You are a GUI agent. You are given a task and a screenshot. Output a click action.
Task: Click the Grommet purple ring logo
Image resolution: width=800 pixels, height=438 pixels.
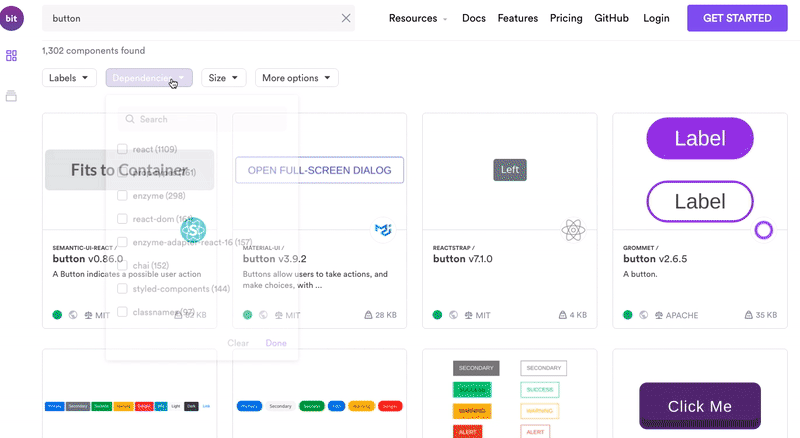click(763, 230)
